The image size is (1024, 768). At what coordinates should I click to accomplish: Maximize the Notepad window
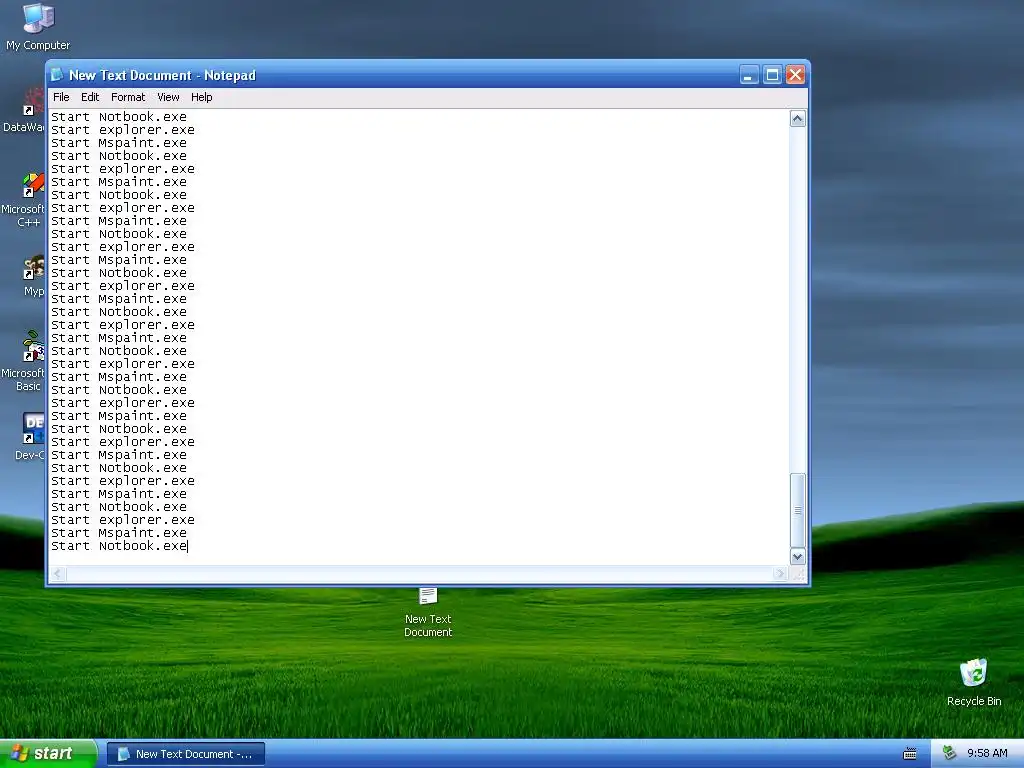click(772, 75)
